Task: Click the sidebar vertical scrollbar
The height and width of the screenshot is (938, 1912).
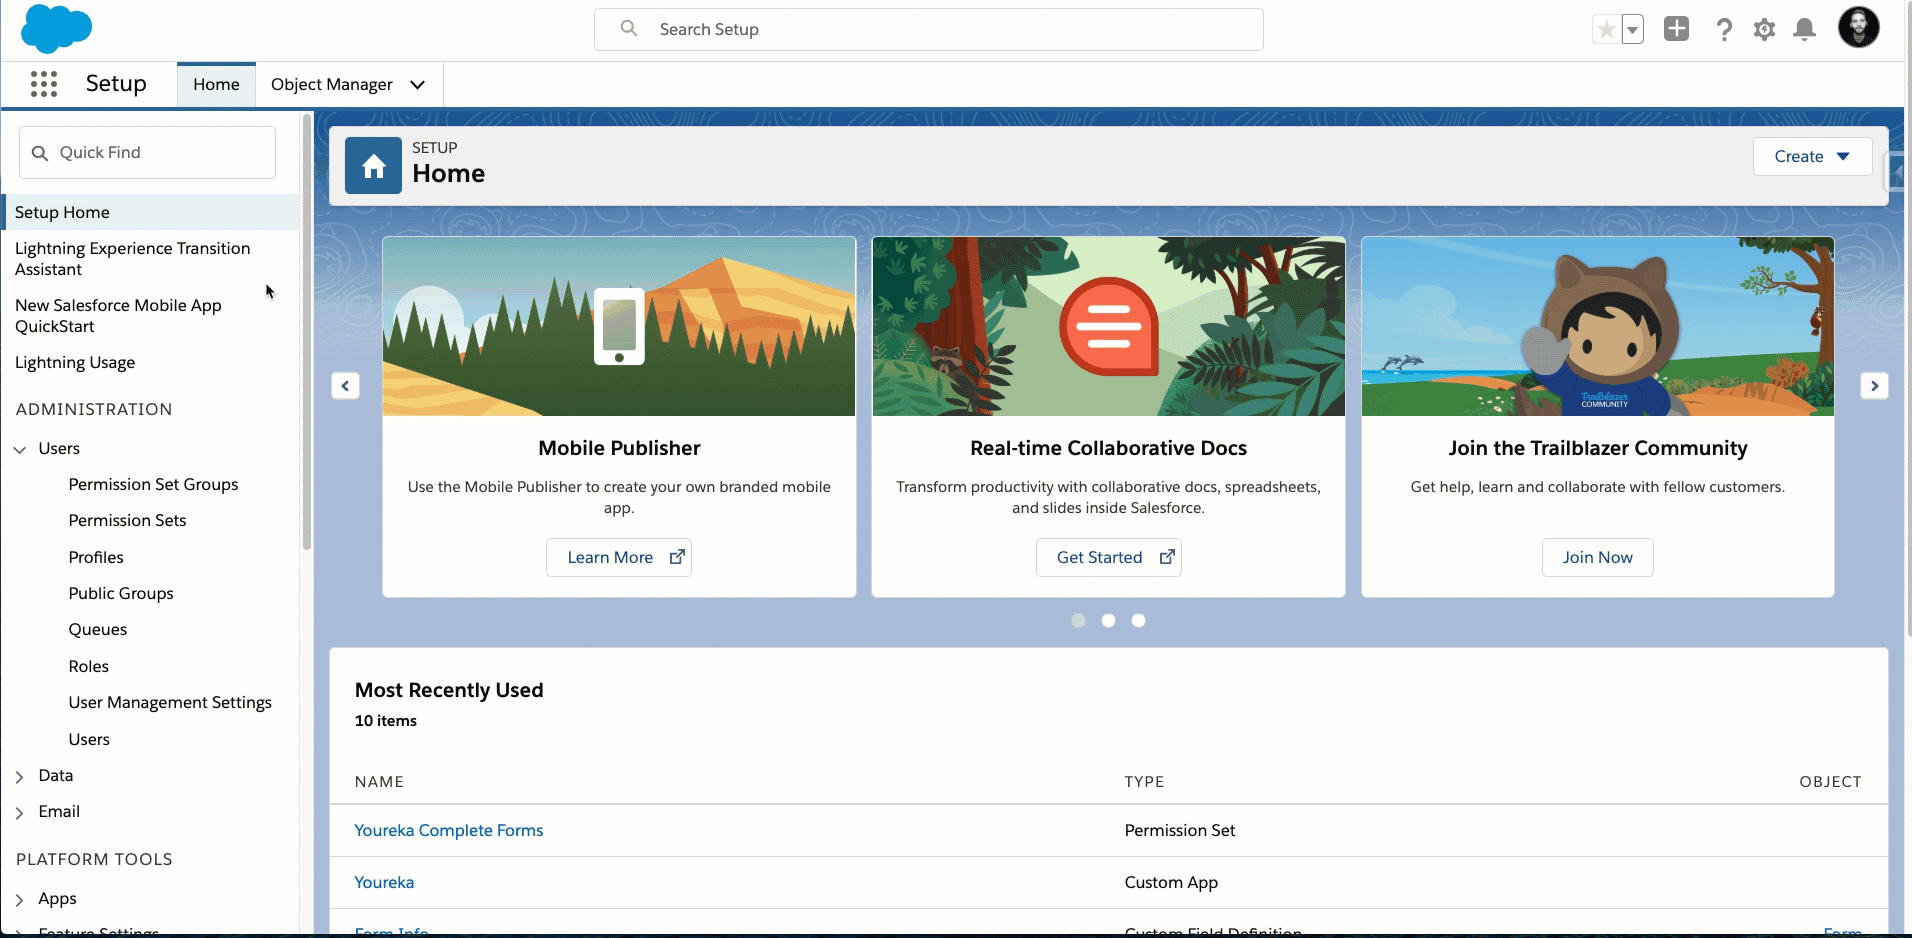Action: click(307, 330)
